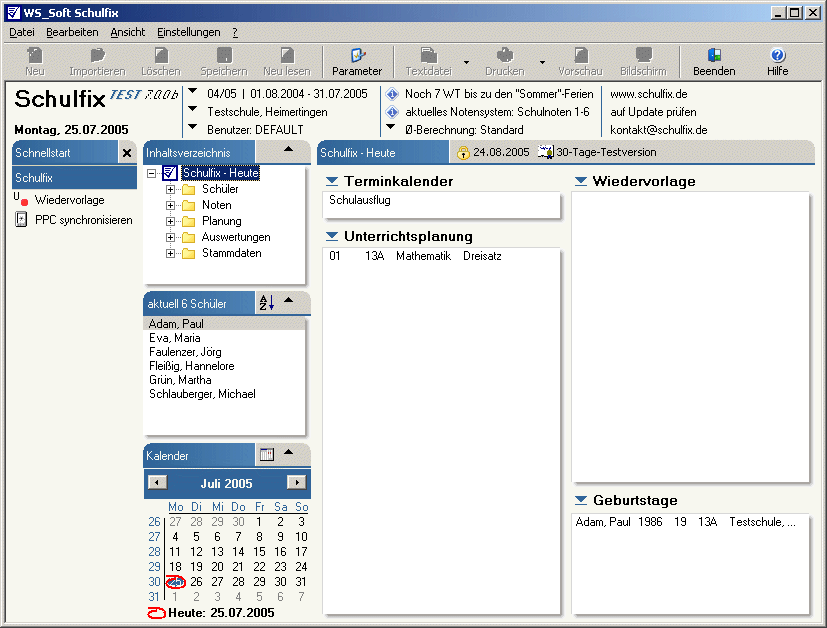The width and height of the screenshot is (827, 628).
Task: Click Heute: 25.07.2005 at calendar bottom
Action: 211,613
